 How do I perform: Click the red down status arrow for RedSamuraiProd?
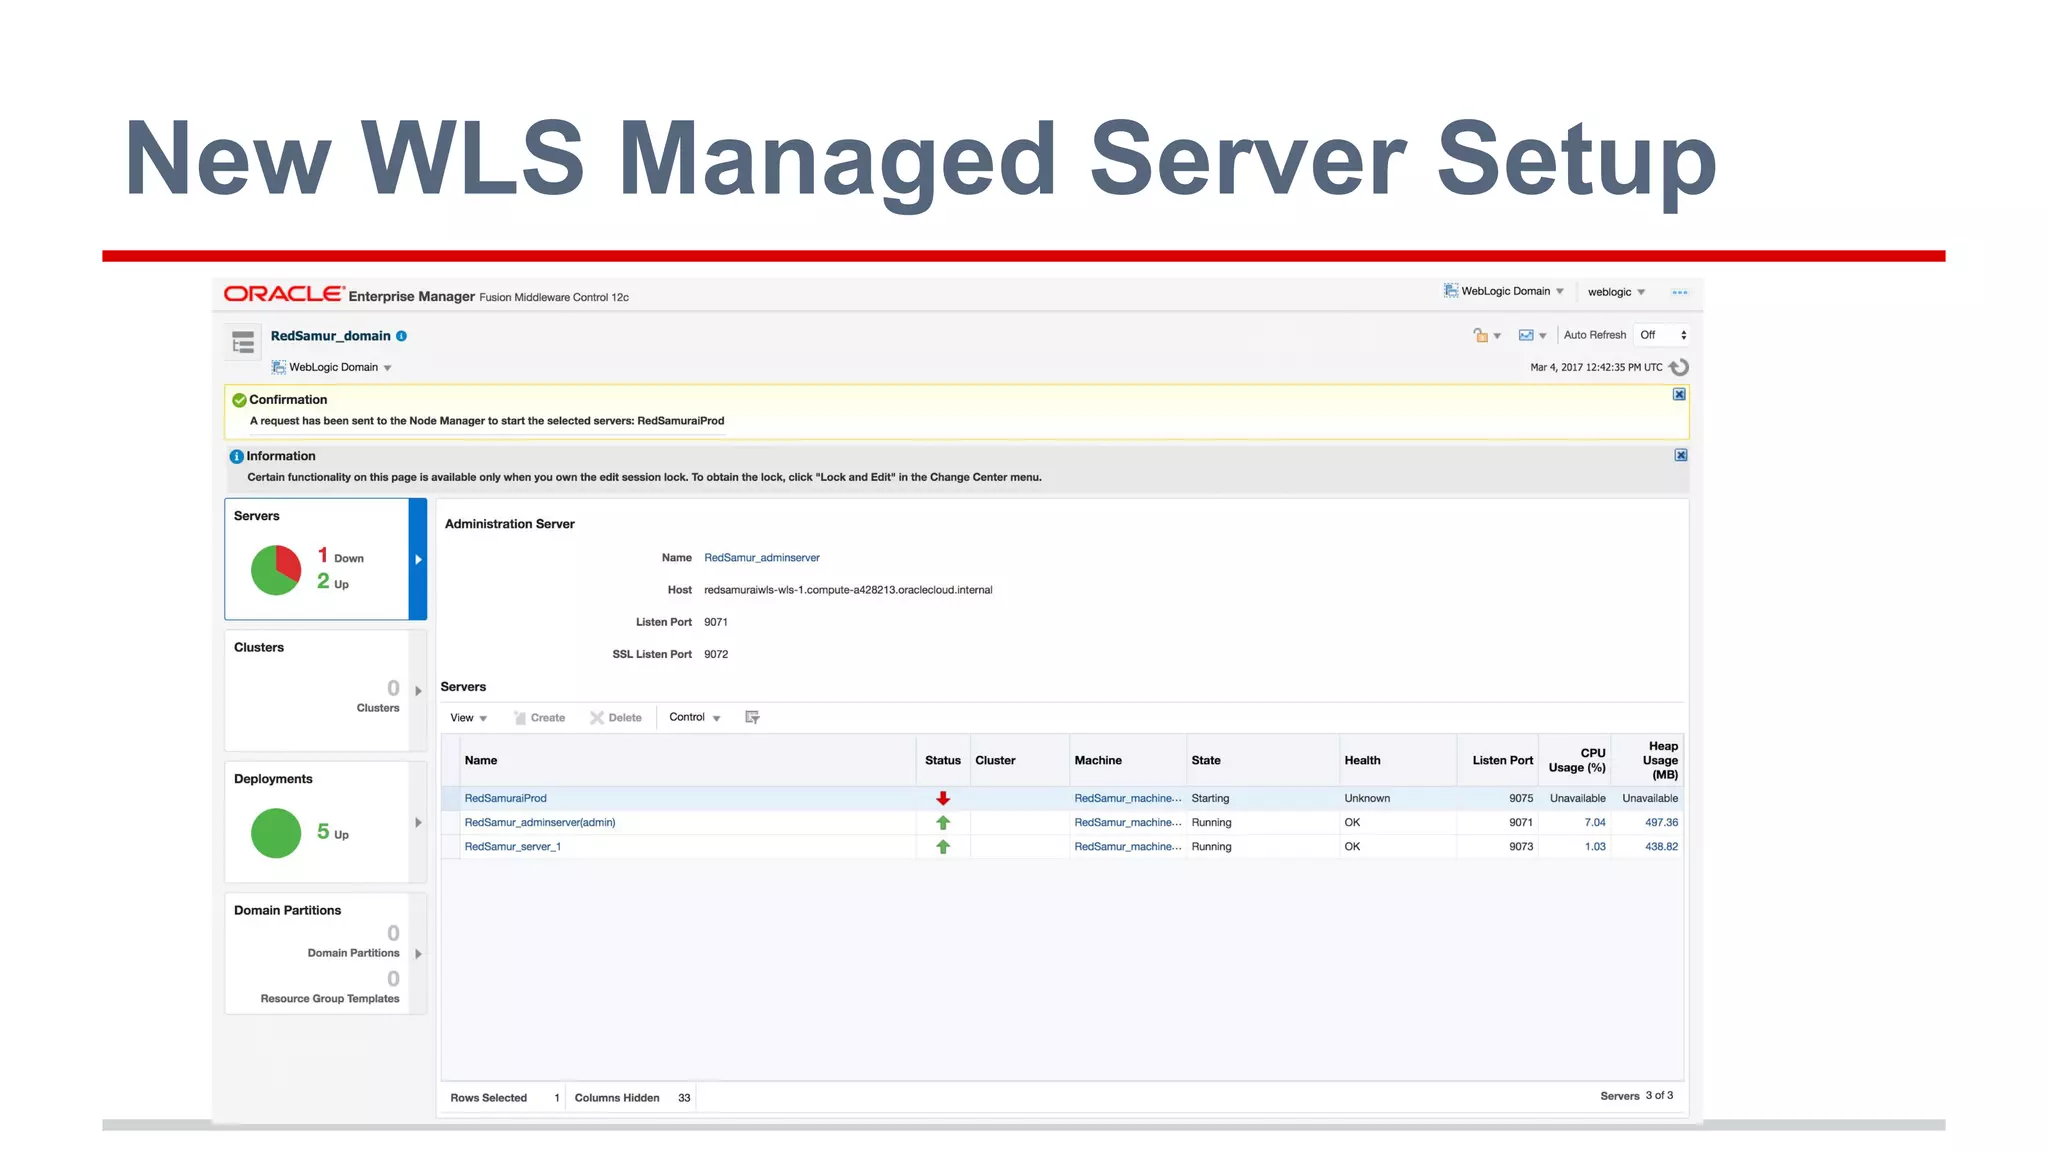pyautogui.click(x=943, y=798)
